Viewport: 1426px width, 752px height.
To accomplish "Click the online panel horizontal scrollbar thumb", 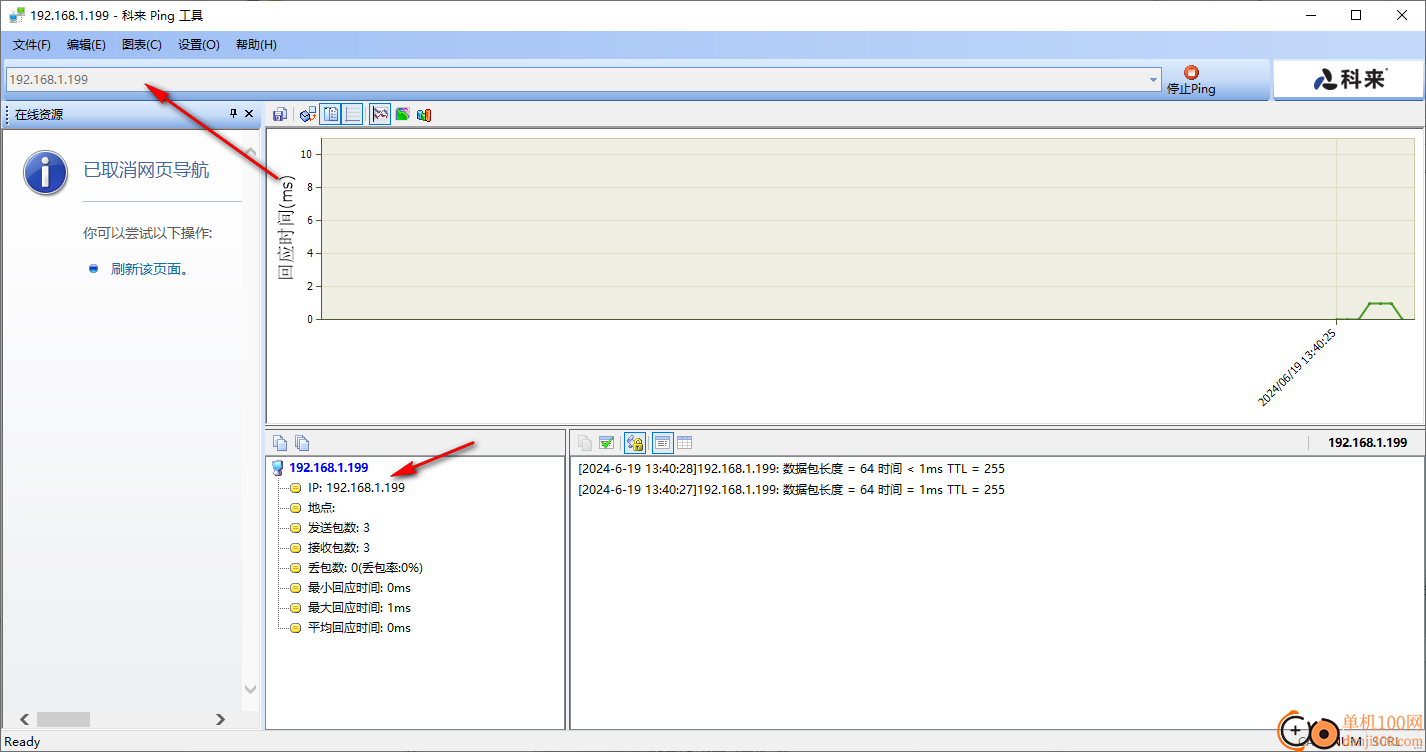I will (x=63, y=719).
